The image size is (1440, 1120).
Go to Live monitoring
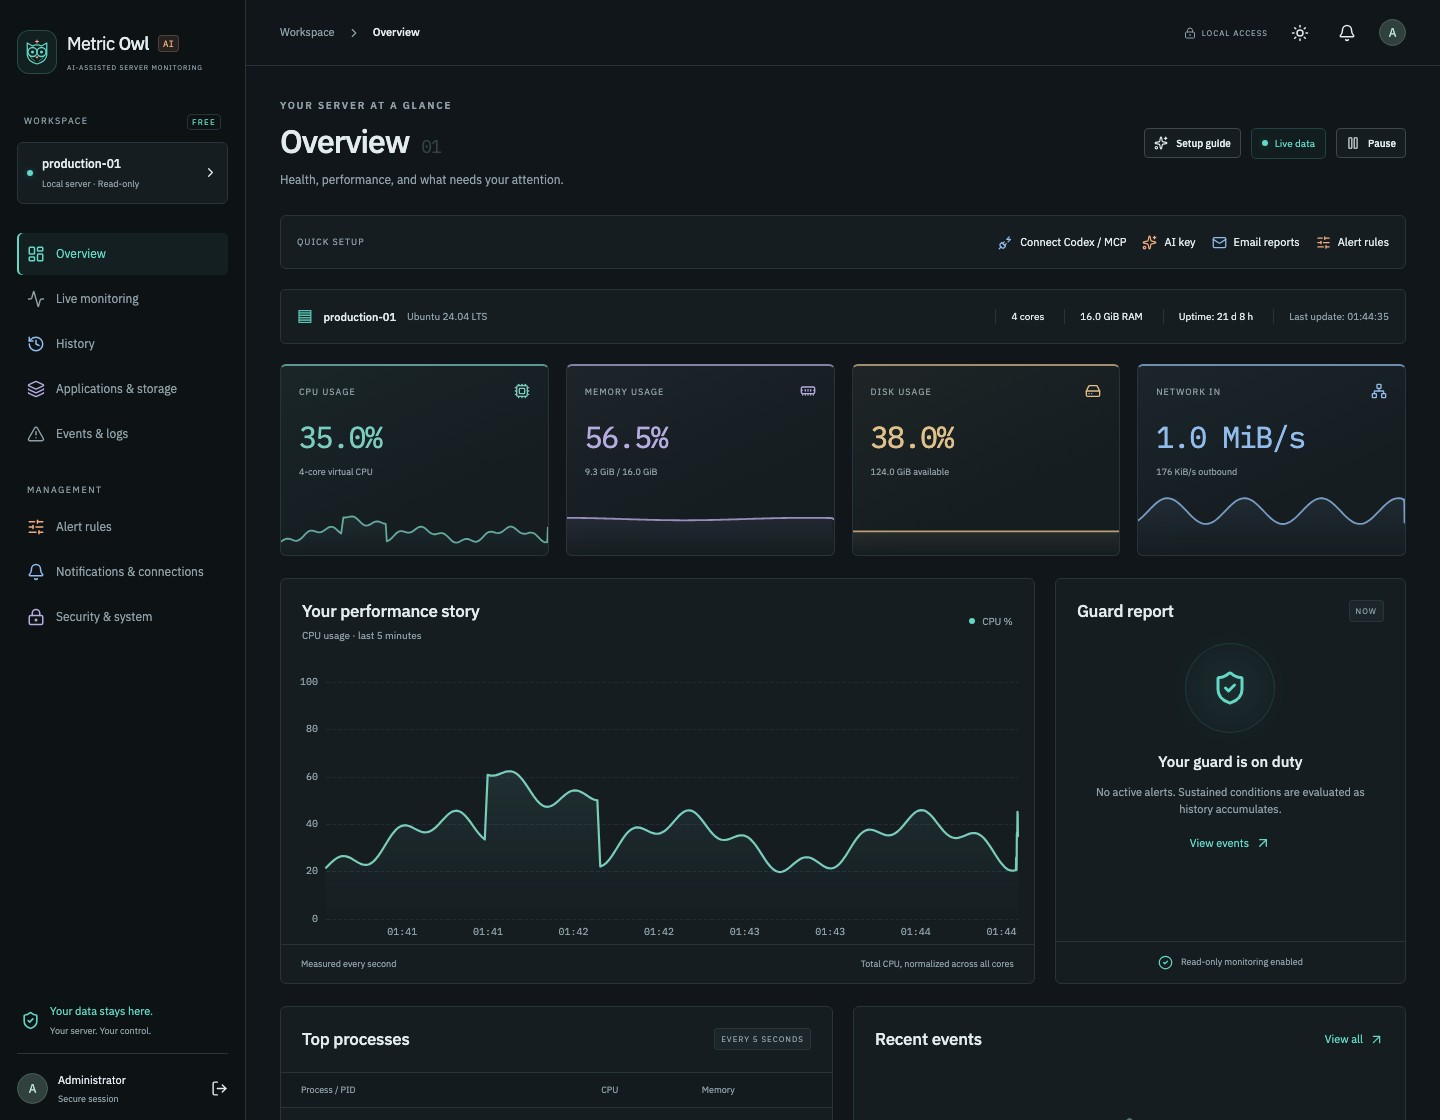122,299
